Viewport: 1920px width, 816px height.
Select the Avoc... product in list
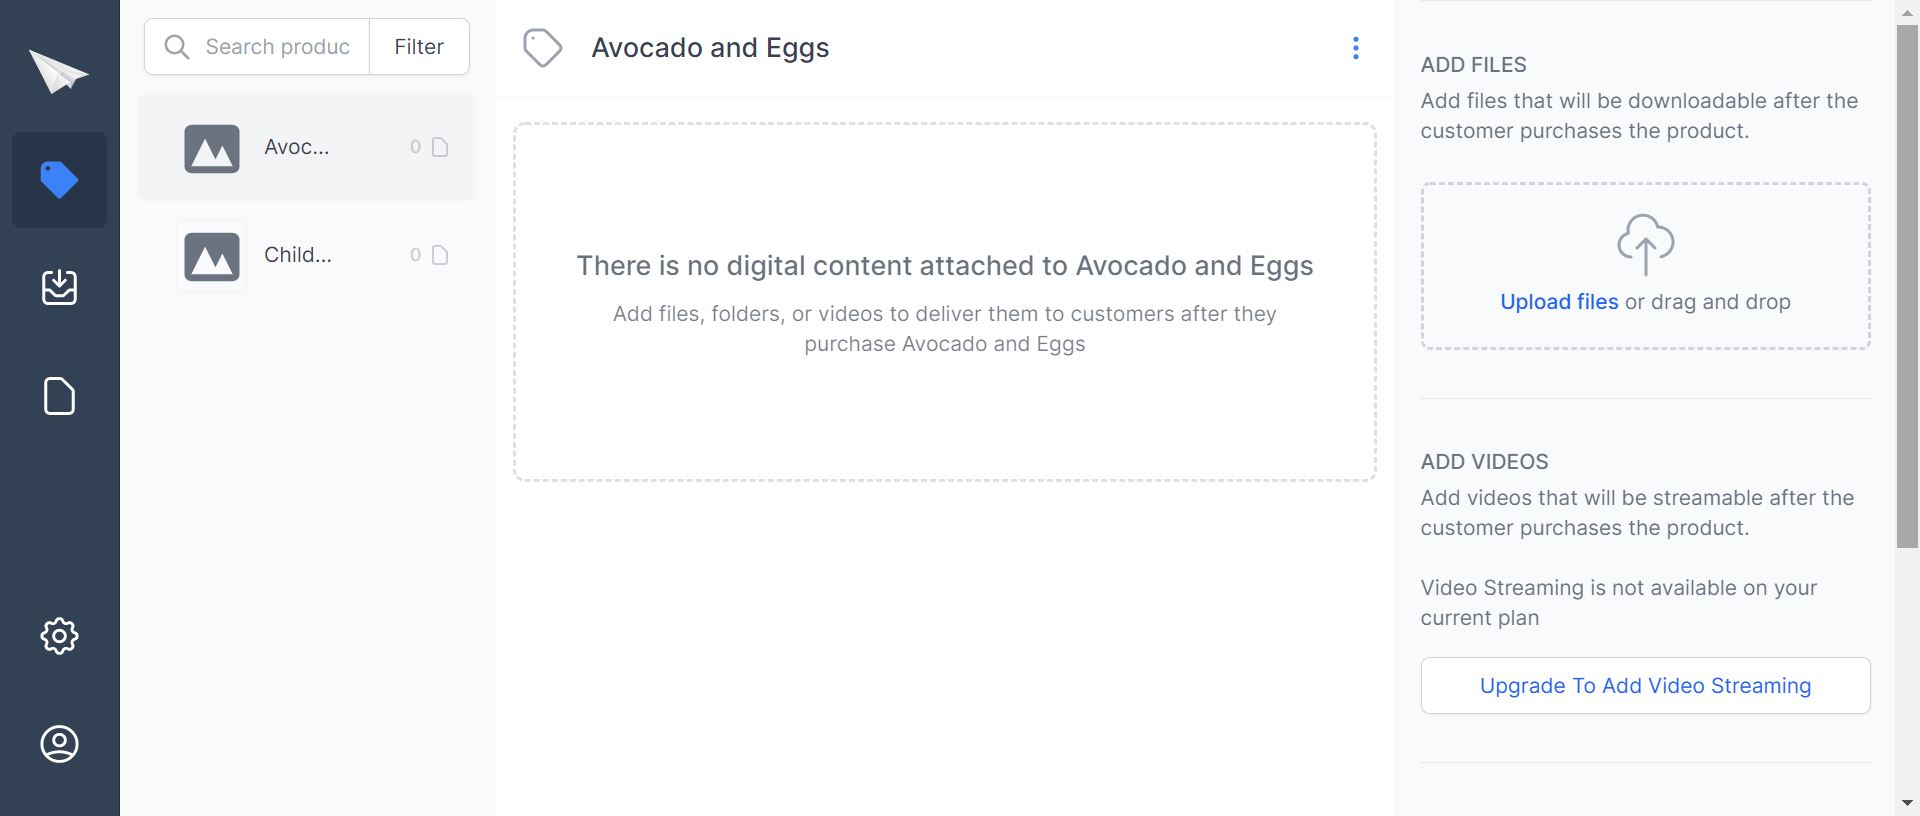[x=297, y=147]
